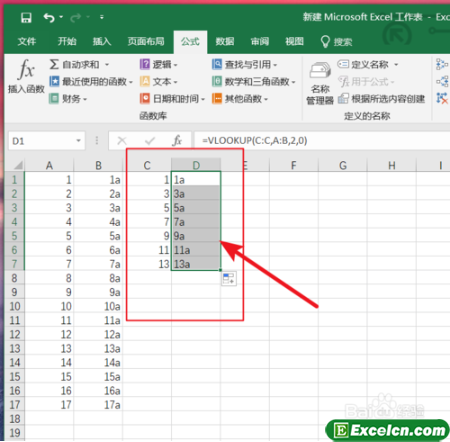Open the Name Box dropdown arrow
450x442 pixels.
79,141
